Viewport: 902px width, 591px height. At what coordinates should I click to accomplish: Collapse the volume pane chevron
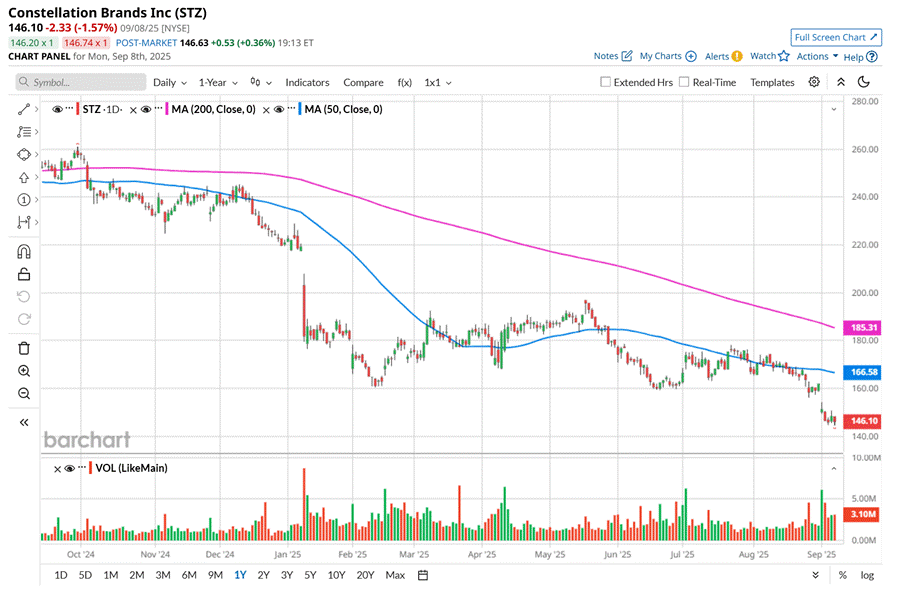834,469
